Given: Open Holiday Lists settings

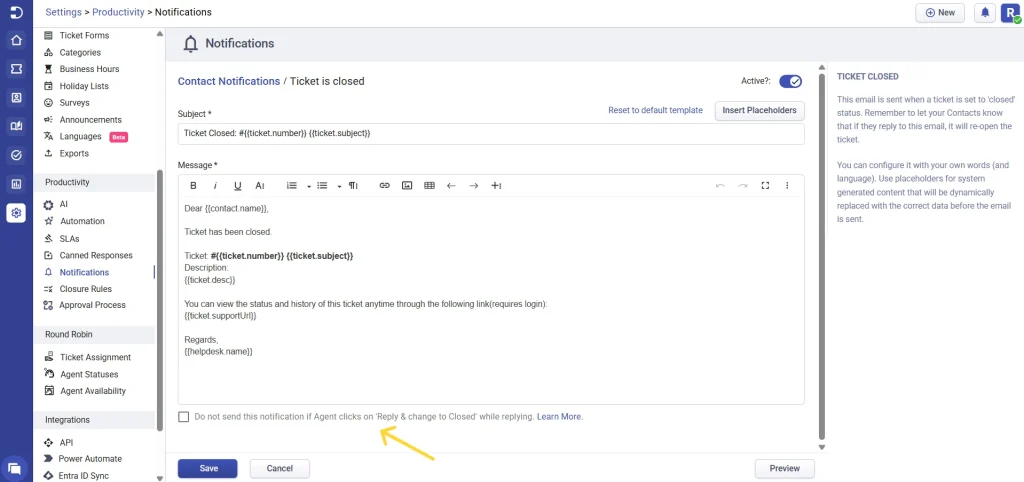Looking at the screenshot, I should (x=84, y=86).
